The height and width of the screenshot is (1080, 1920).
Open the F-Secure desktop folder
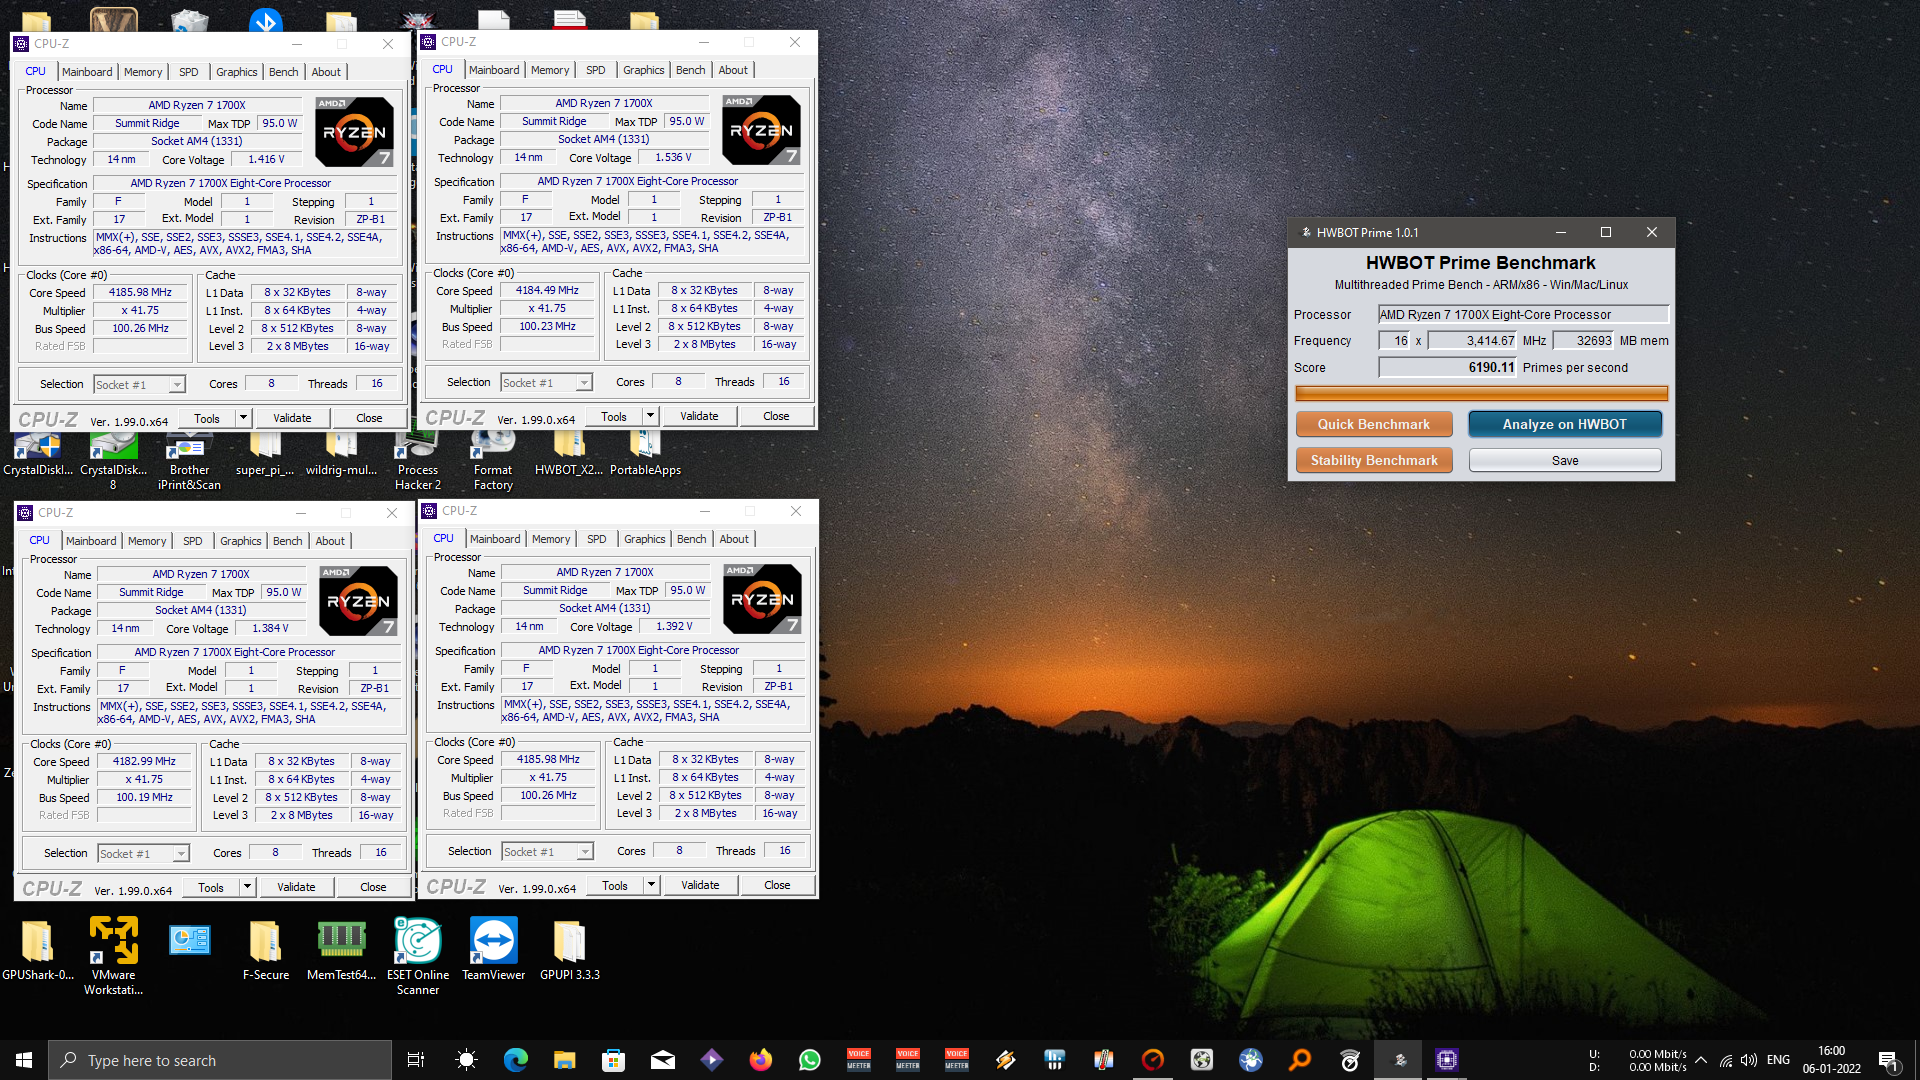coord(265,949)
